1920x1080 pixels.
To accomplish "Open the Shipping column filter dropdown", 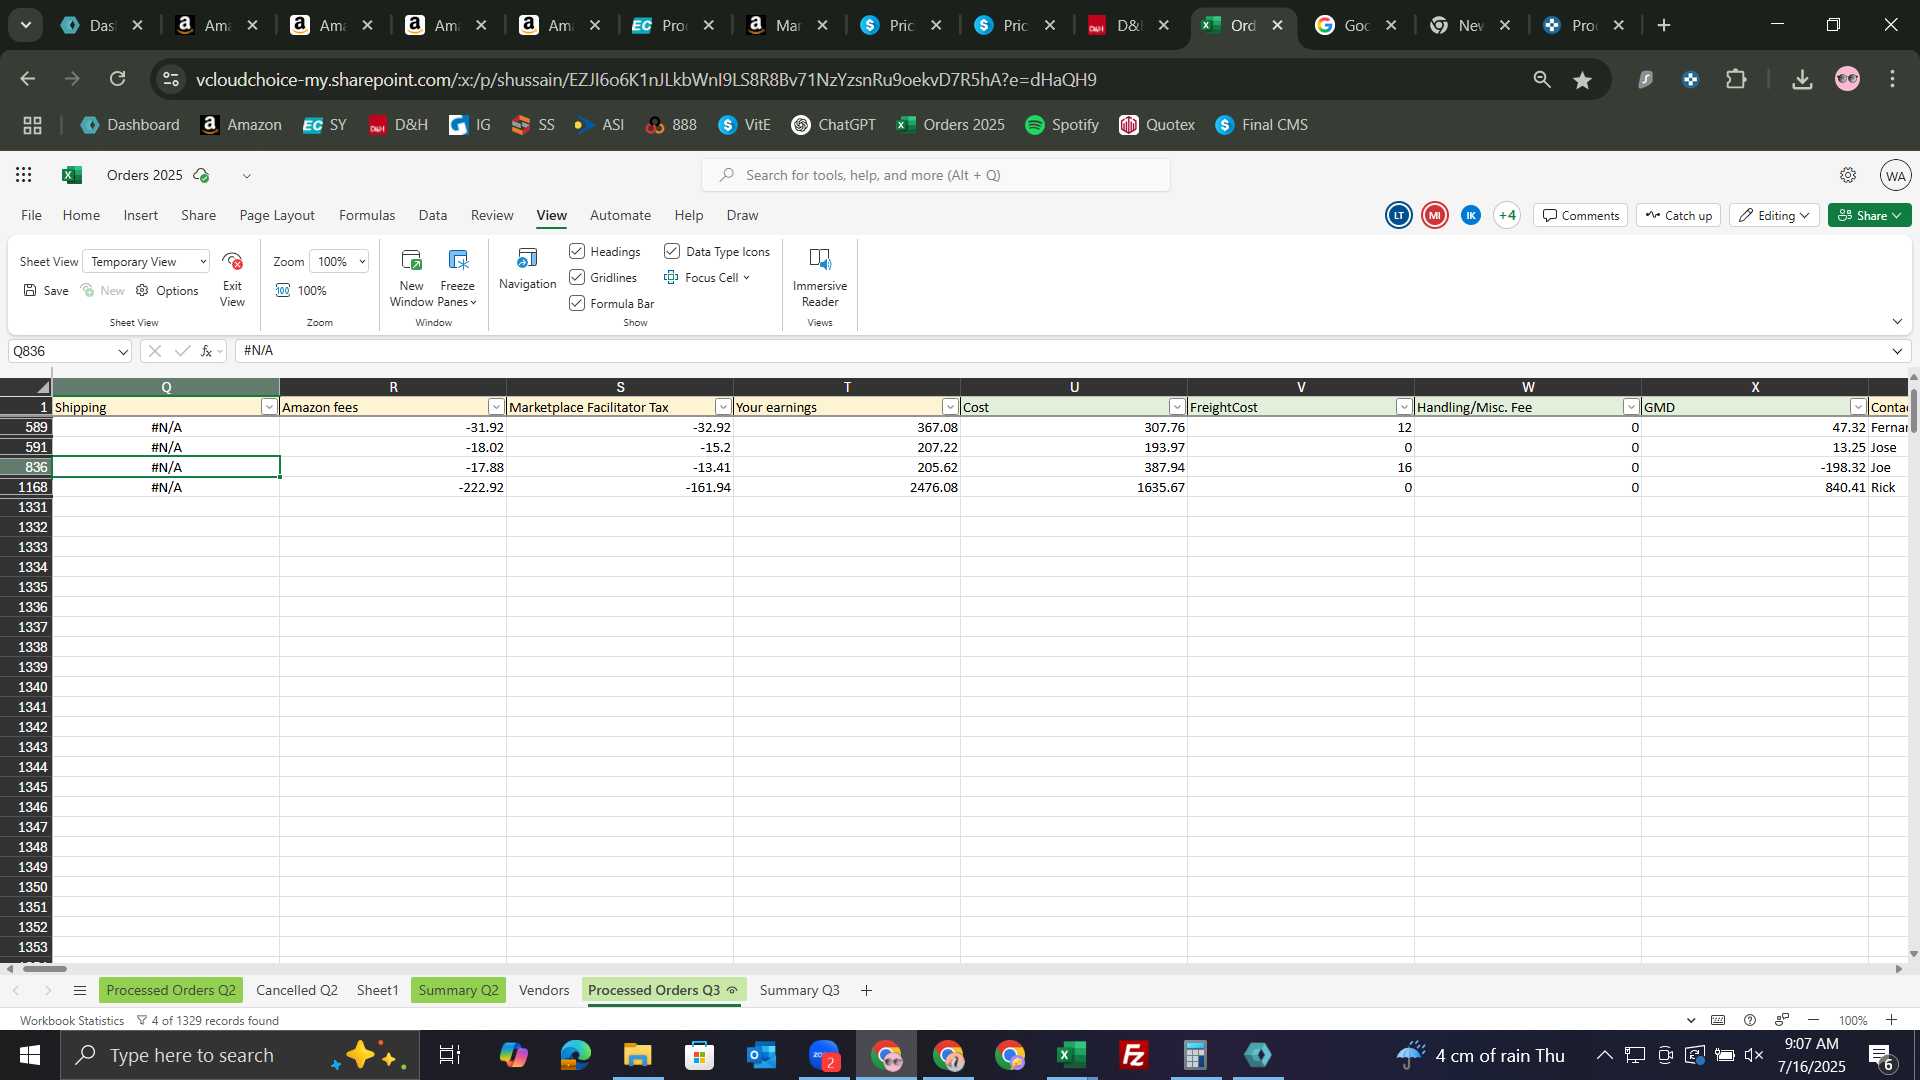I will point(269,407).
